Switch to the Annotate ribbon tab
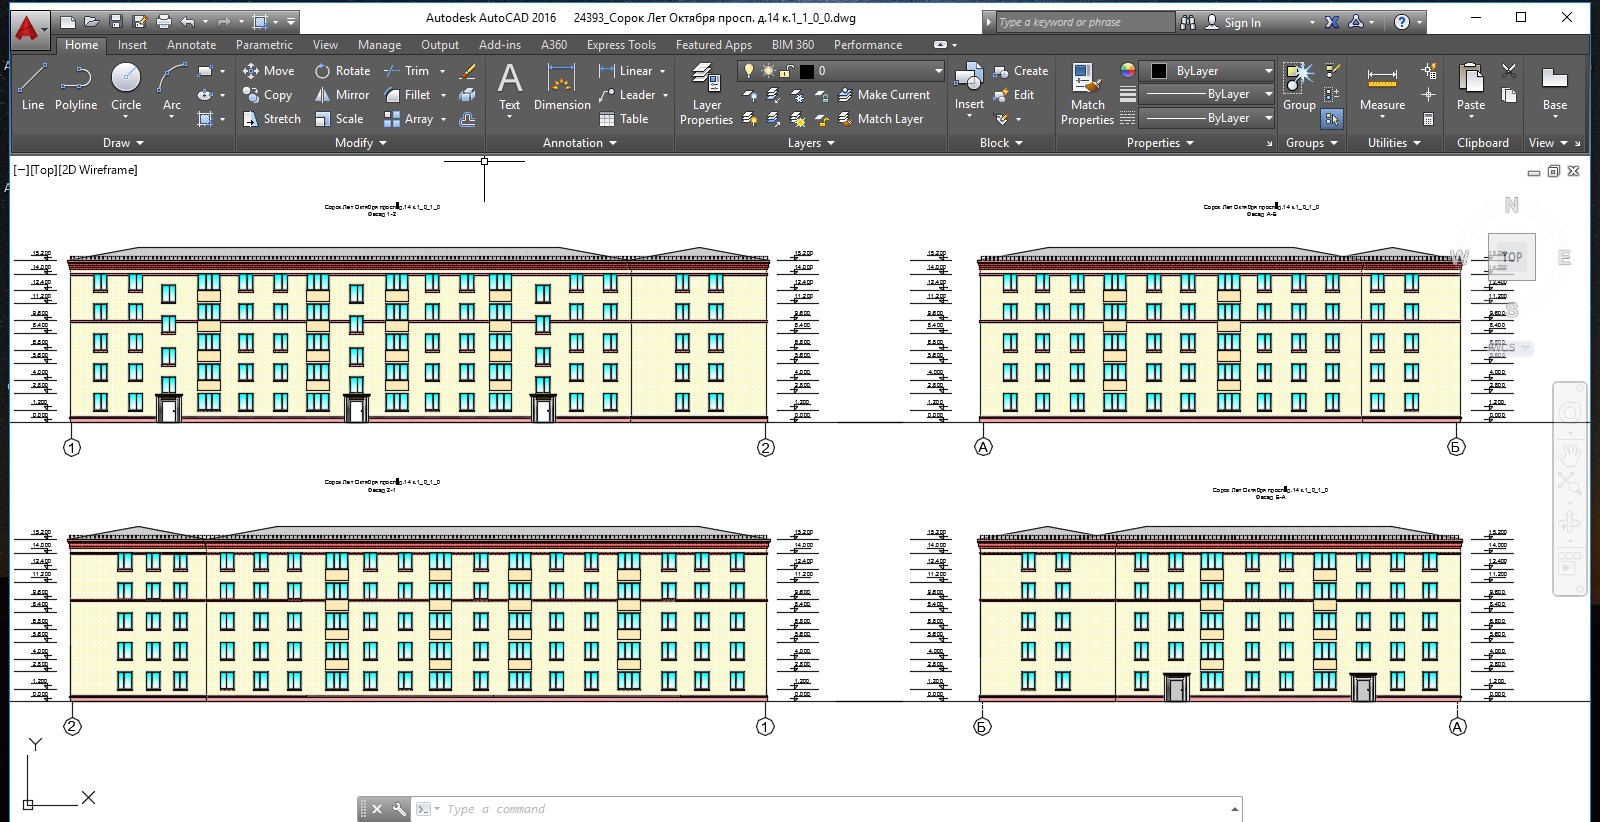Viewport: 1600px width, 822px height. tap(191, 45)
